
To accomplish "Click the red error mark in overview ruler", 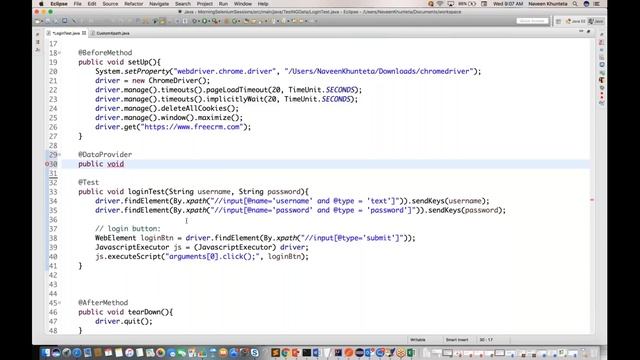I will [592, 200].
